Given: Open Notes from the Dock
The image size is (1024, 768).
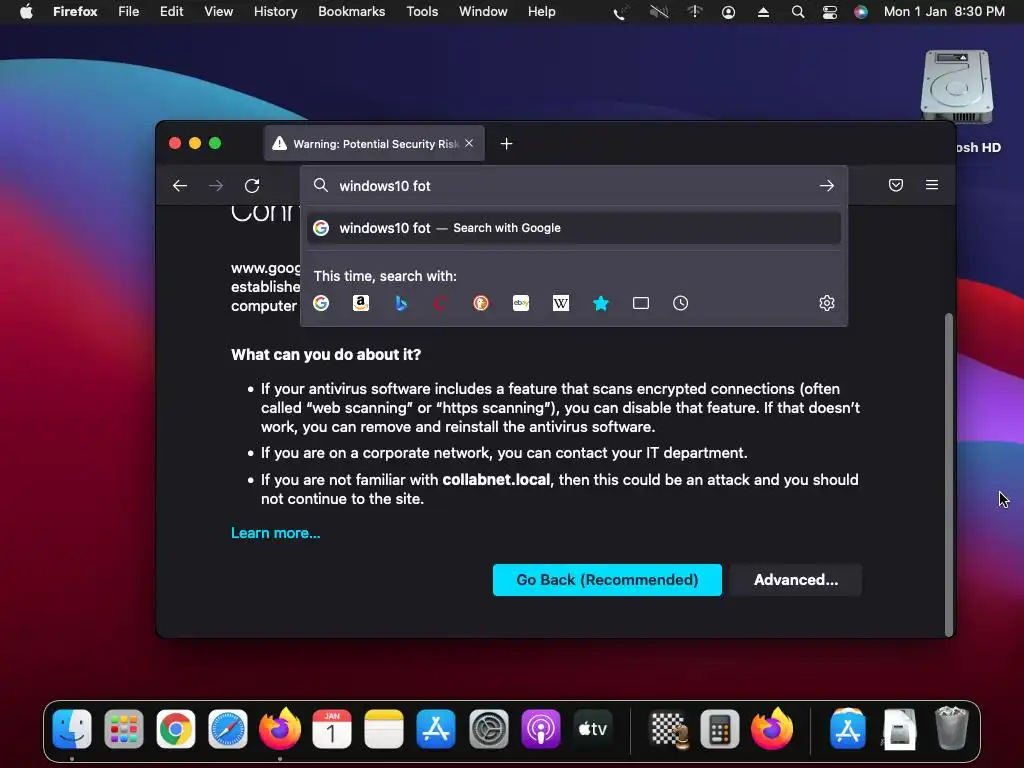Looking at the screenshot, I should click(x=384, y=729).
